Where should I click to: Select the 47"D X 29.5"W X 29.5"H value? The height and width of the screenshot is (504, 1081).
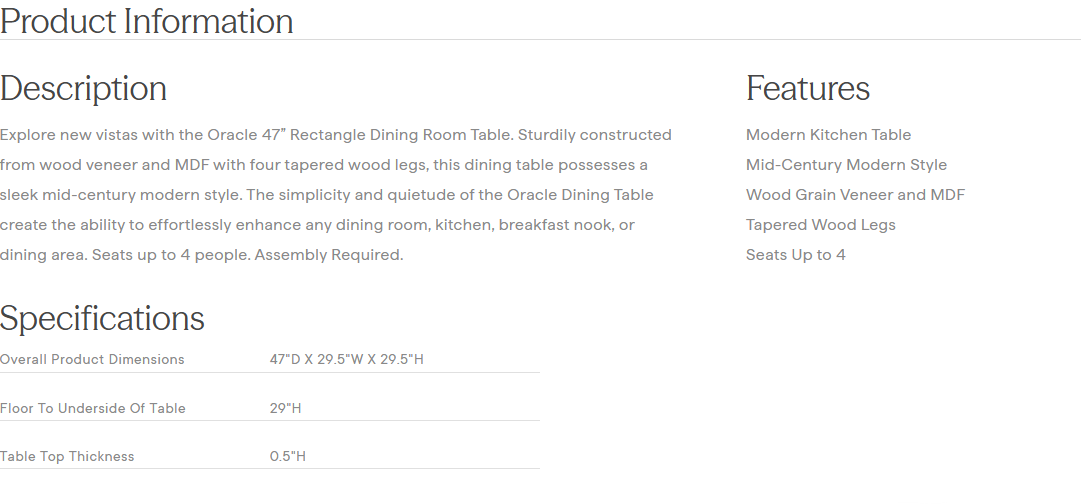pos(346,359)
